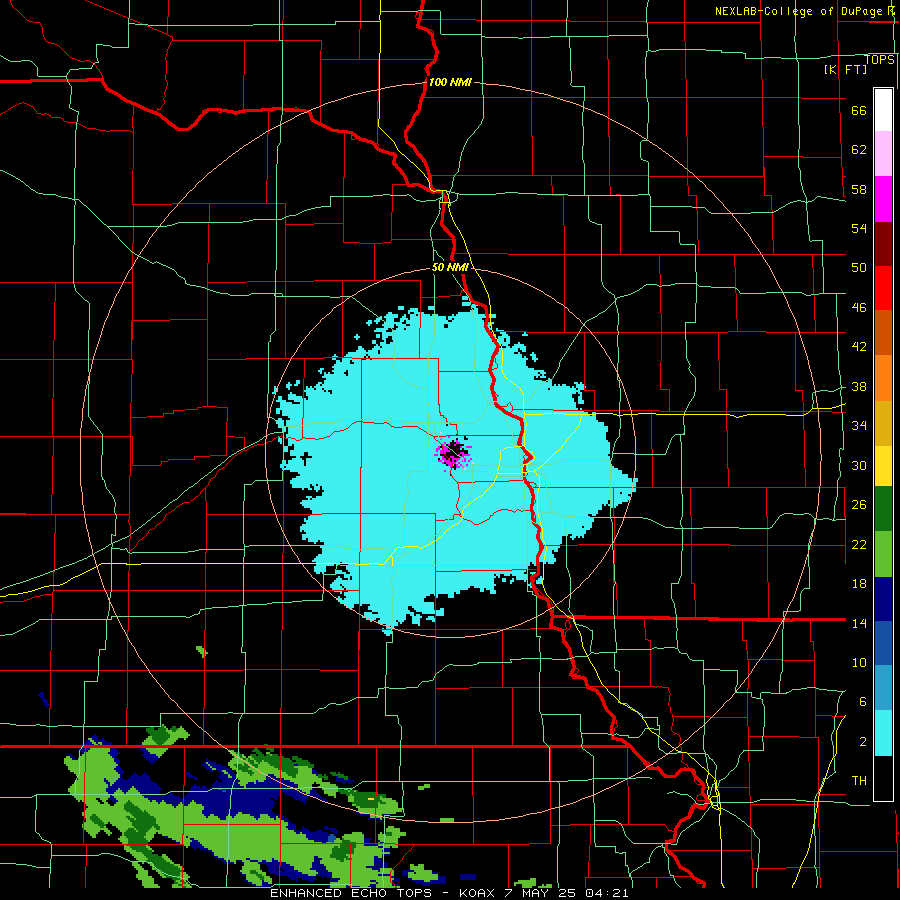Viewport: 900px width, 900px height.
Task: Click the navy 22 kft legend swatch
Action: [x=883, y=599]
